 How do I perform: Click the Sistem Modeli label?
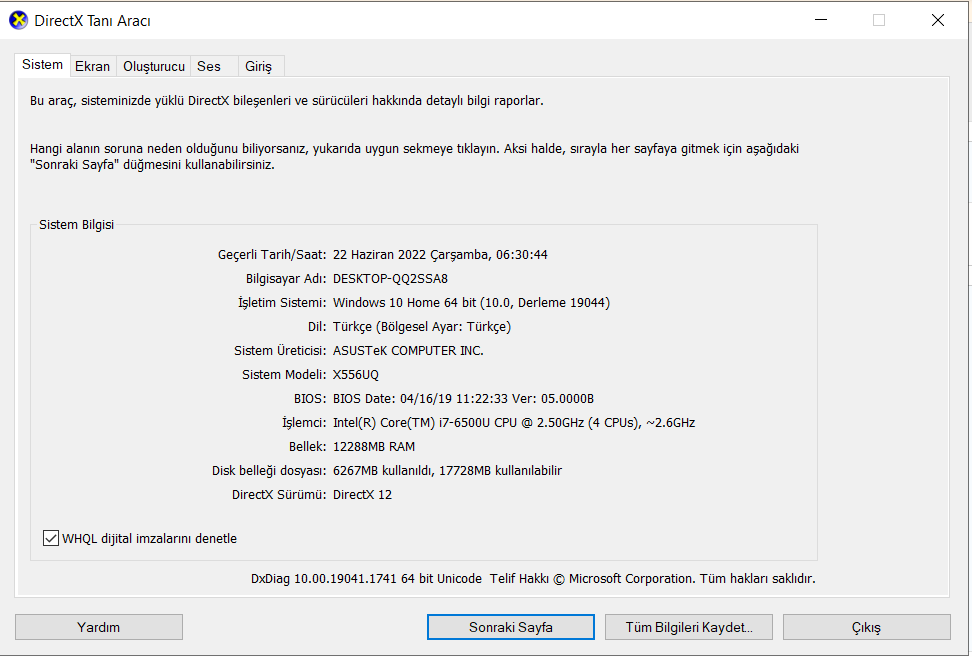pyautogui.click(x=284, y=375)
